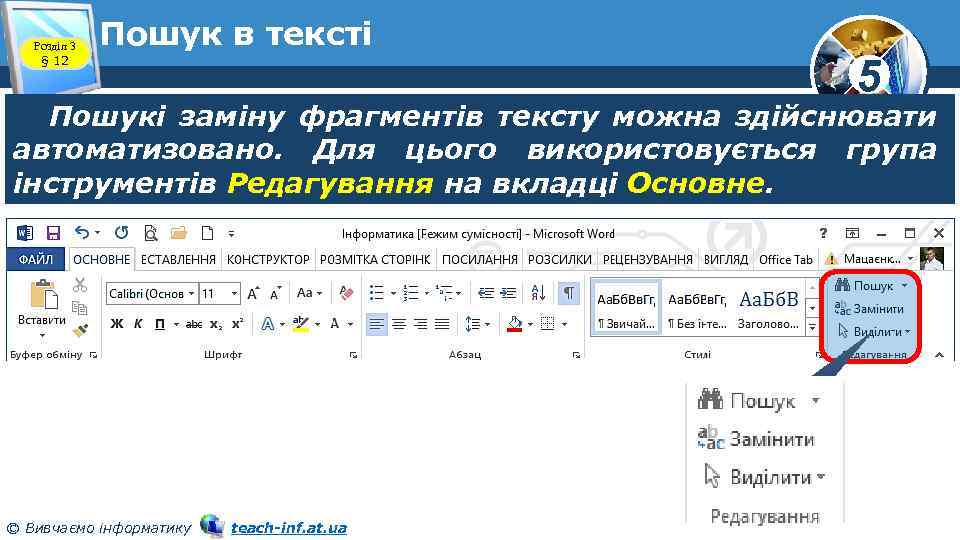
Task: Align text right in paragraph group
Action: coord(420,324)
